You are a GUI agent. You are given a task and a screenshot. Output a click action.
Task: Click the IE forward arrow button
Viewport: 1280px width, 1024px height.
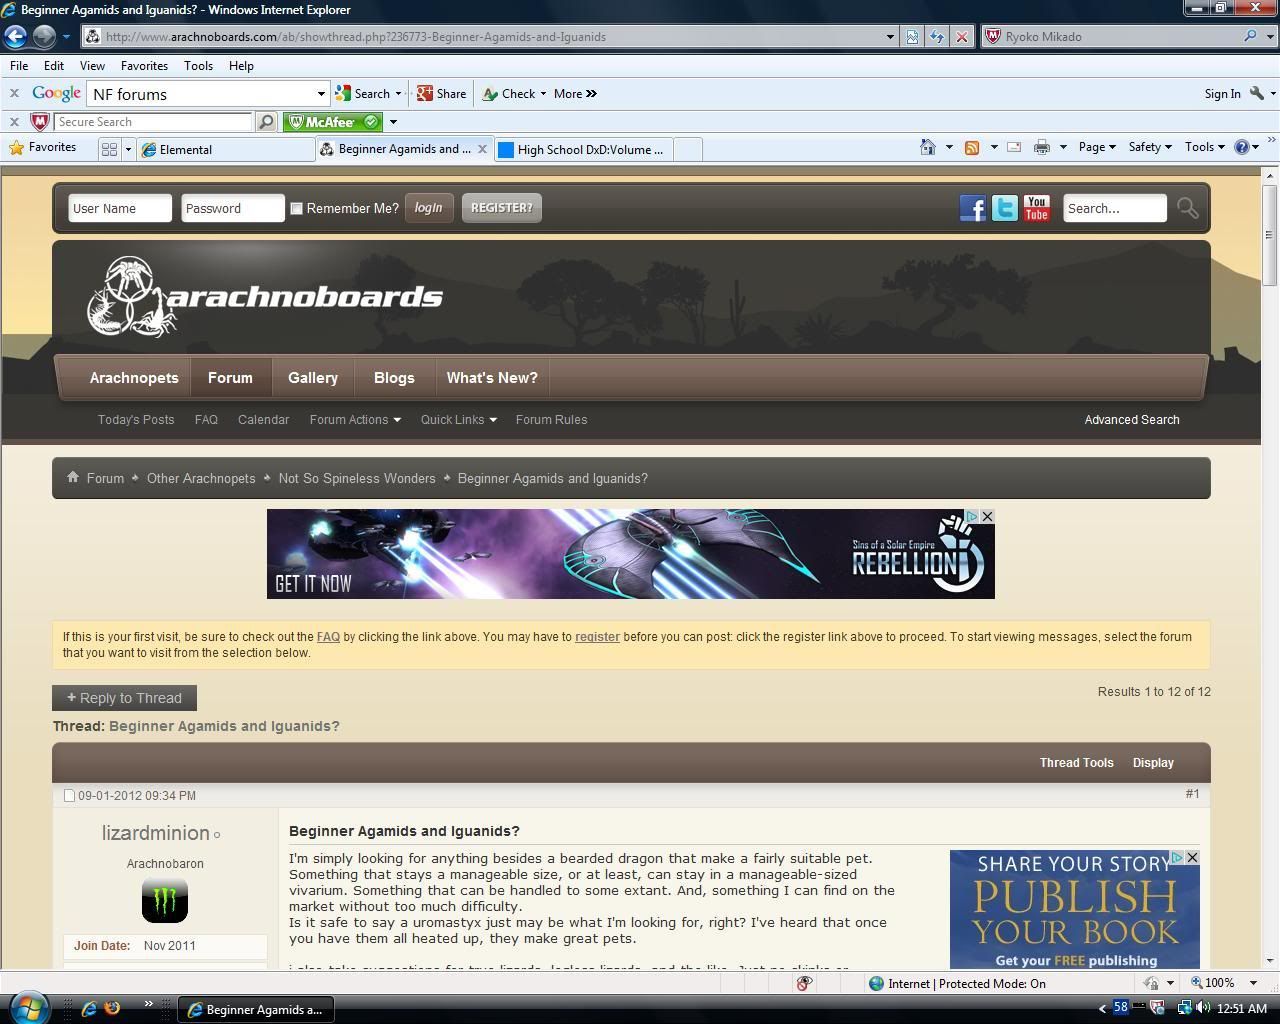[44, 36]
